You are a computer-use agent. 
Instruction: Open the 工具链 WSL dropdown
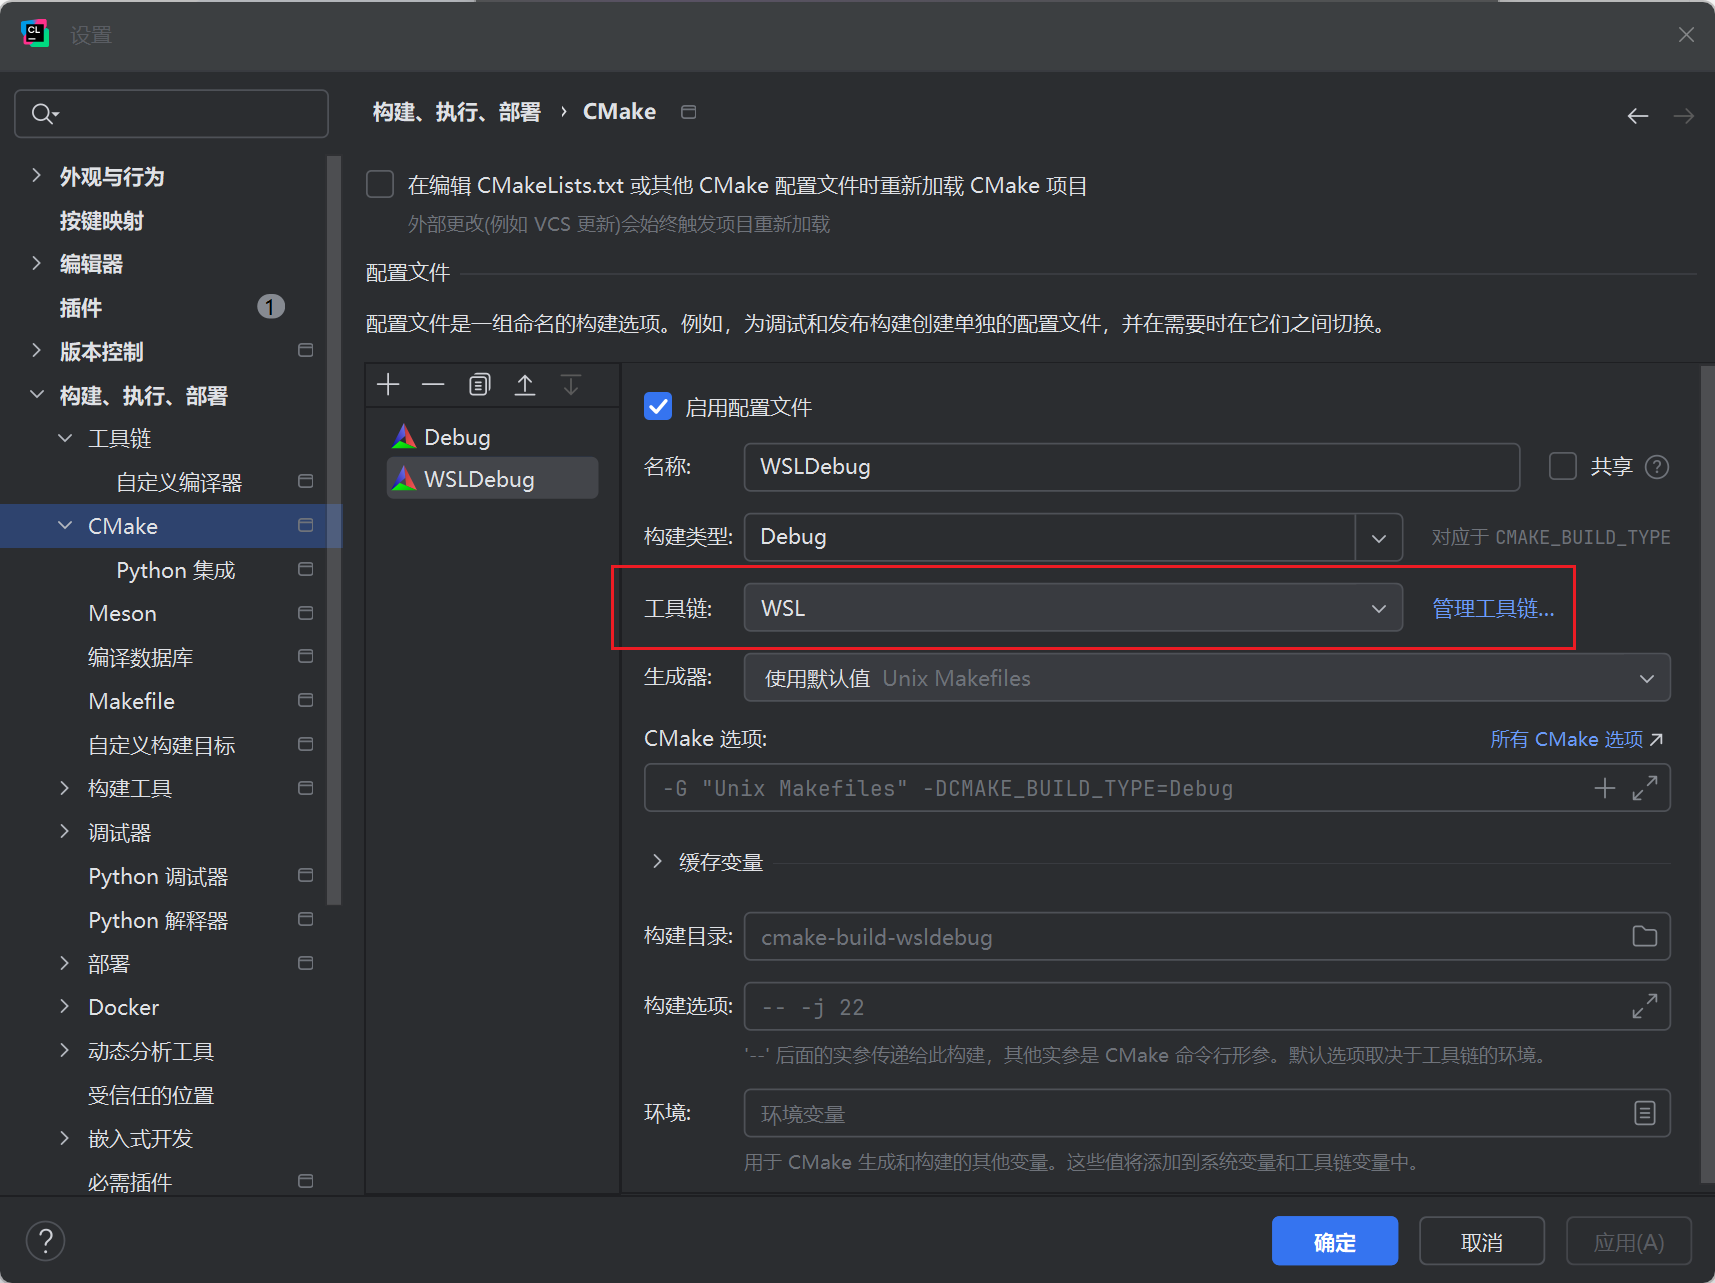(1073, 608)
